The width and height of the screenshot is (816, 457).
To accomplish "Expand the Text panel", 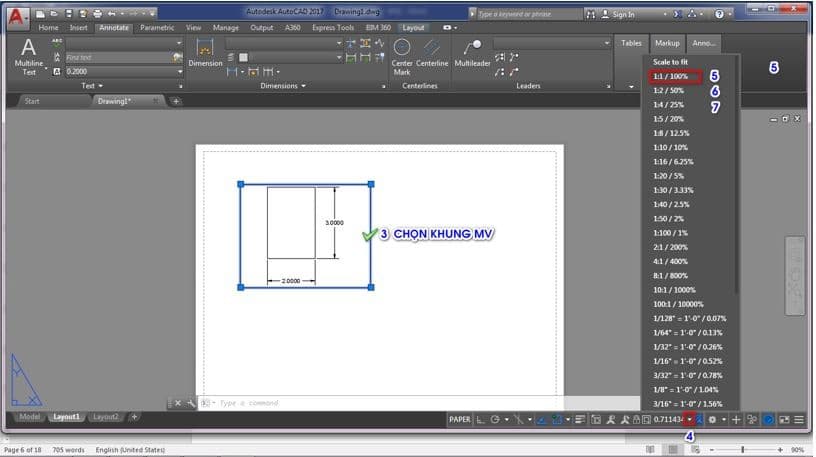I will point(92,86).
